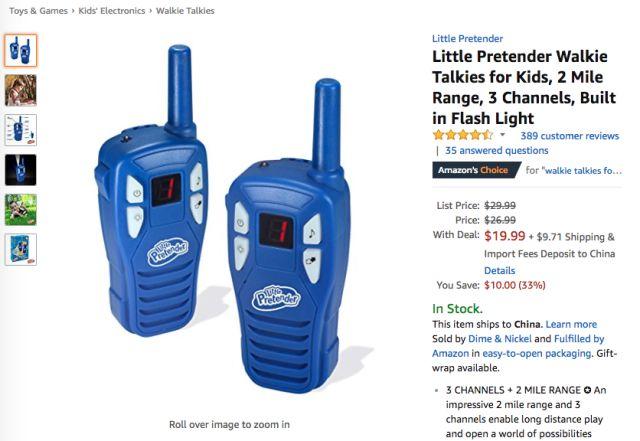Open the Walkie Talkies breadcrumb link
This screenshot has width=640, height=441.
point(185,11)
